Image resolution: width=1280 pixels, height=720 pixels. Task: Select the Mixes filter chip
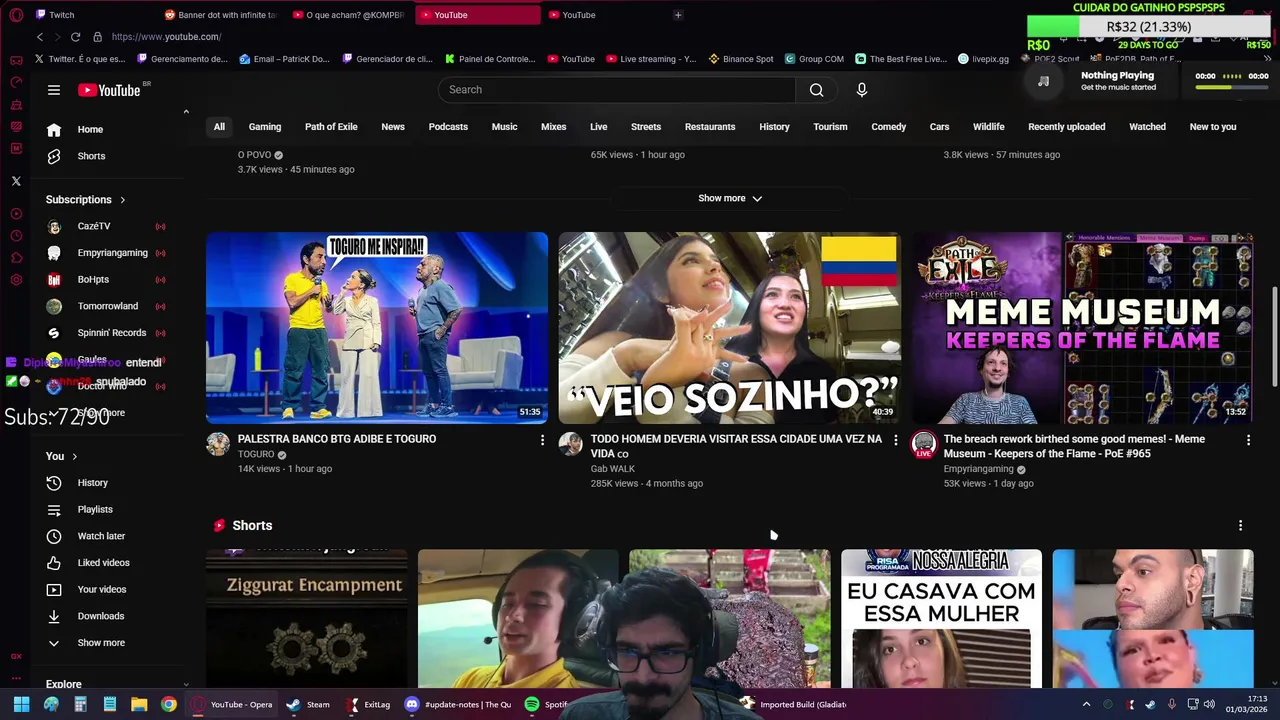tap(553, 127)
